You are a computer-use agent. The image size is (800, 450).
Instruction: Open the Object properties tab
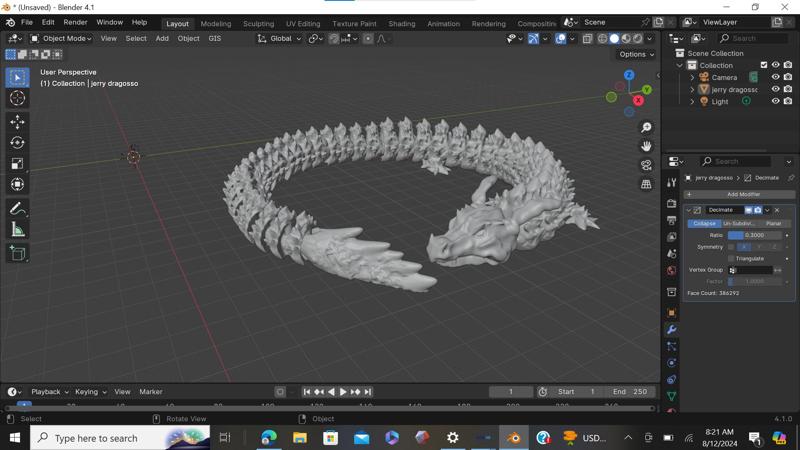tap(671, 312)
